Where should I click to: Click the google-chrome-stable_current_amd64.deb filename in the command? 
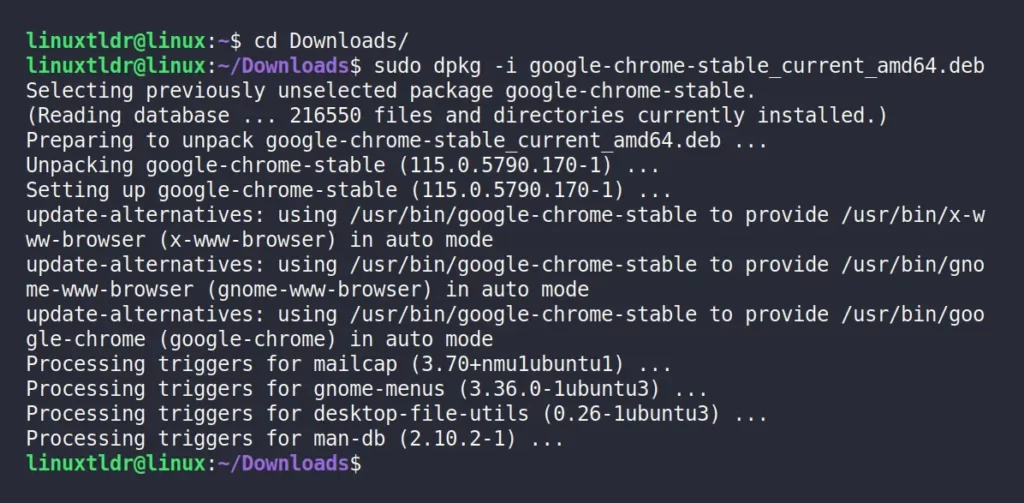click(x=756, y=66)
